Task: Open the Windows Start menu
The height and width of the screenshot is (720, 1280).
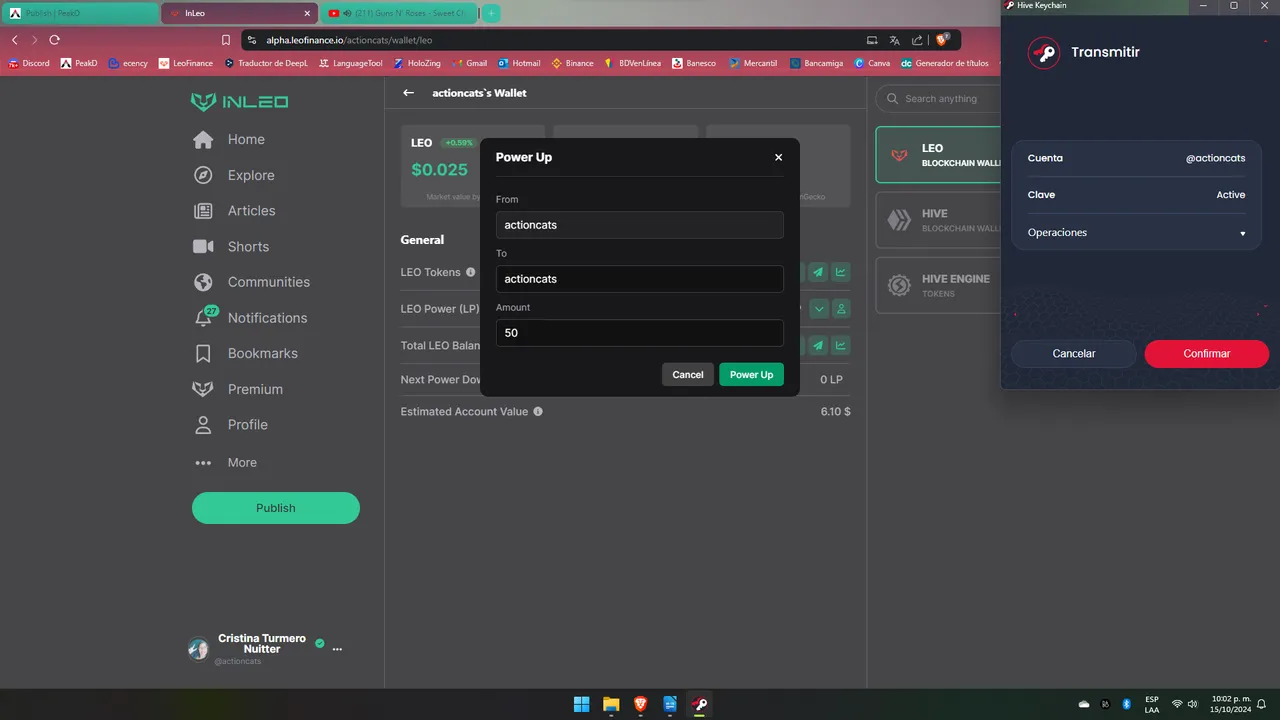Action: pyautogui.click(x=581, y=704)
